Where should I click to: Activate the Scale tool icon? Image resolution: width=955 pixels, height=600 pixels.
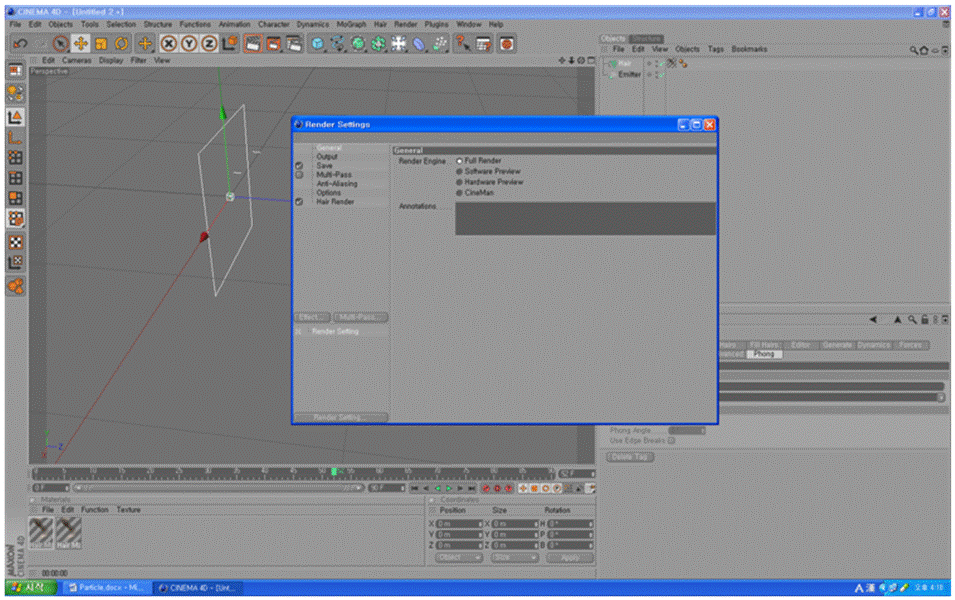click(101, 44)
